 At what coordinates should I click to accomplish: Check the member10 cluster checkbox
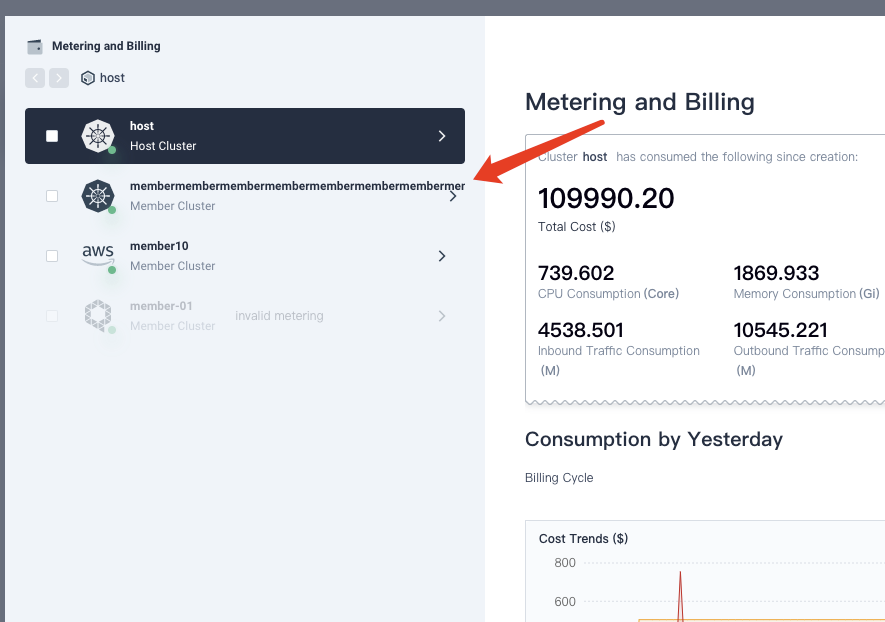pyautogui.click(x=52, y=256)
